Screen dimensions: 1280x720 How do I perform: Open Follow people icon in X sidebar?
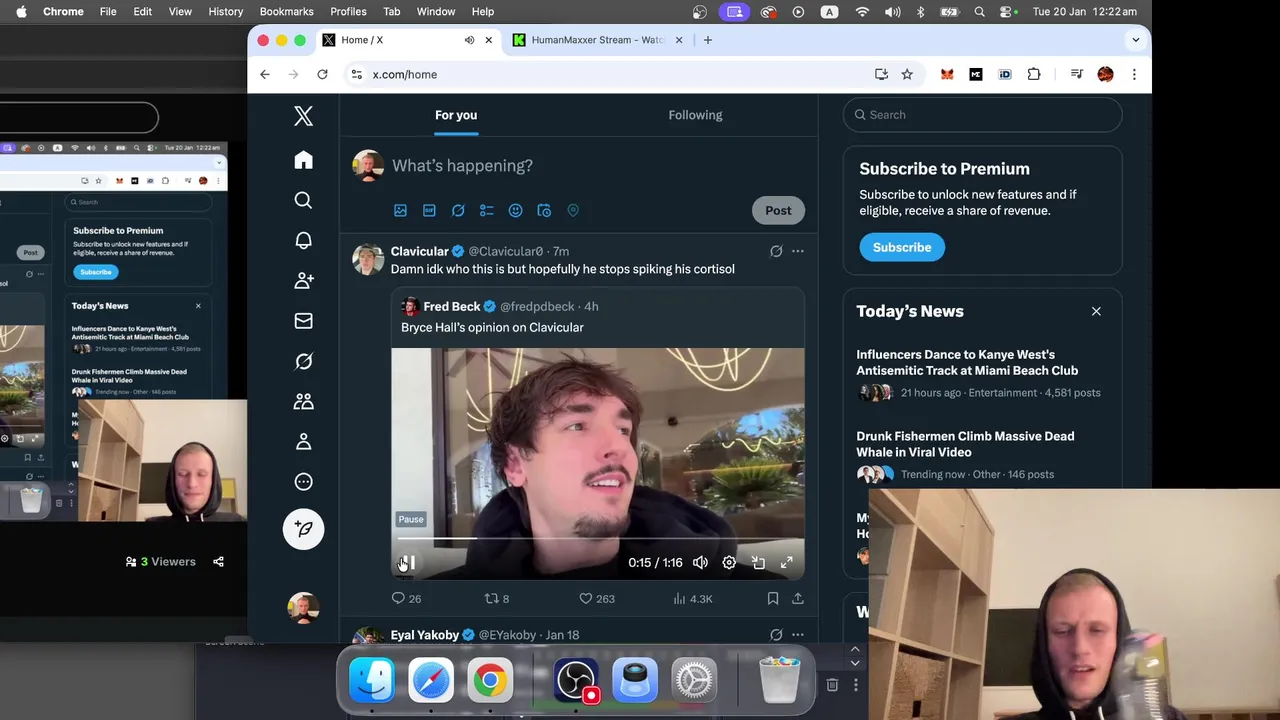click(303, 281)
